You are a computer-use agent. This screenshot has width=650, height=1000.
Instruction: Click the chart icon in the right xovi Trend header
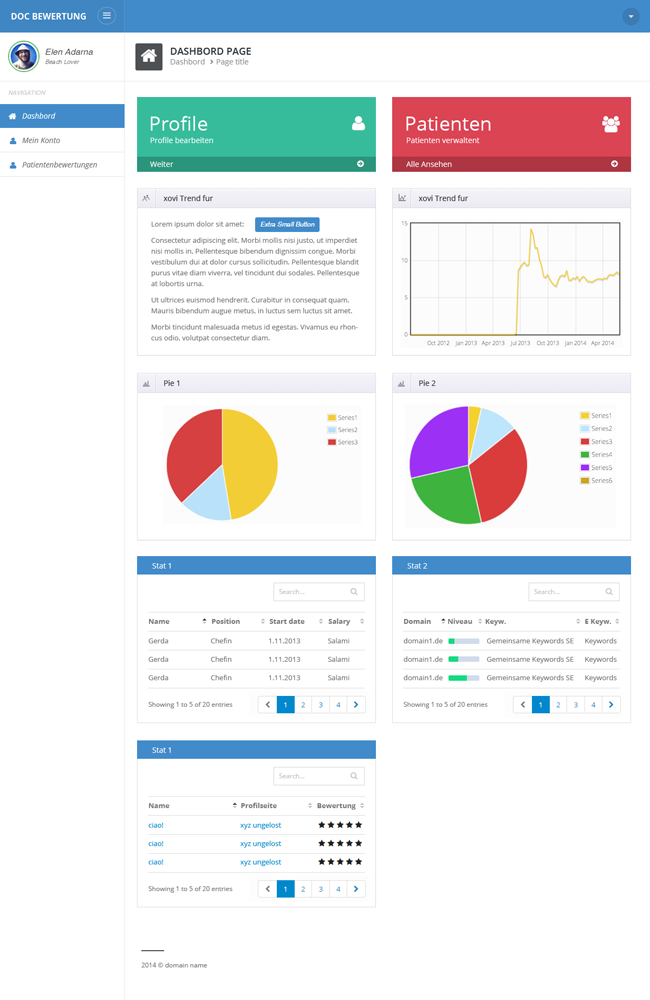pos(402,198)
